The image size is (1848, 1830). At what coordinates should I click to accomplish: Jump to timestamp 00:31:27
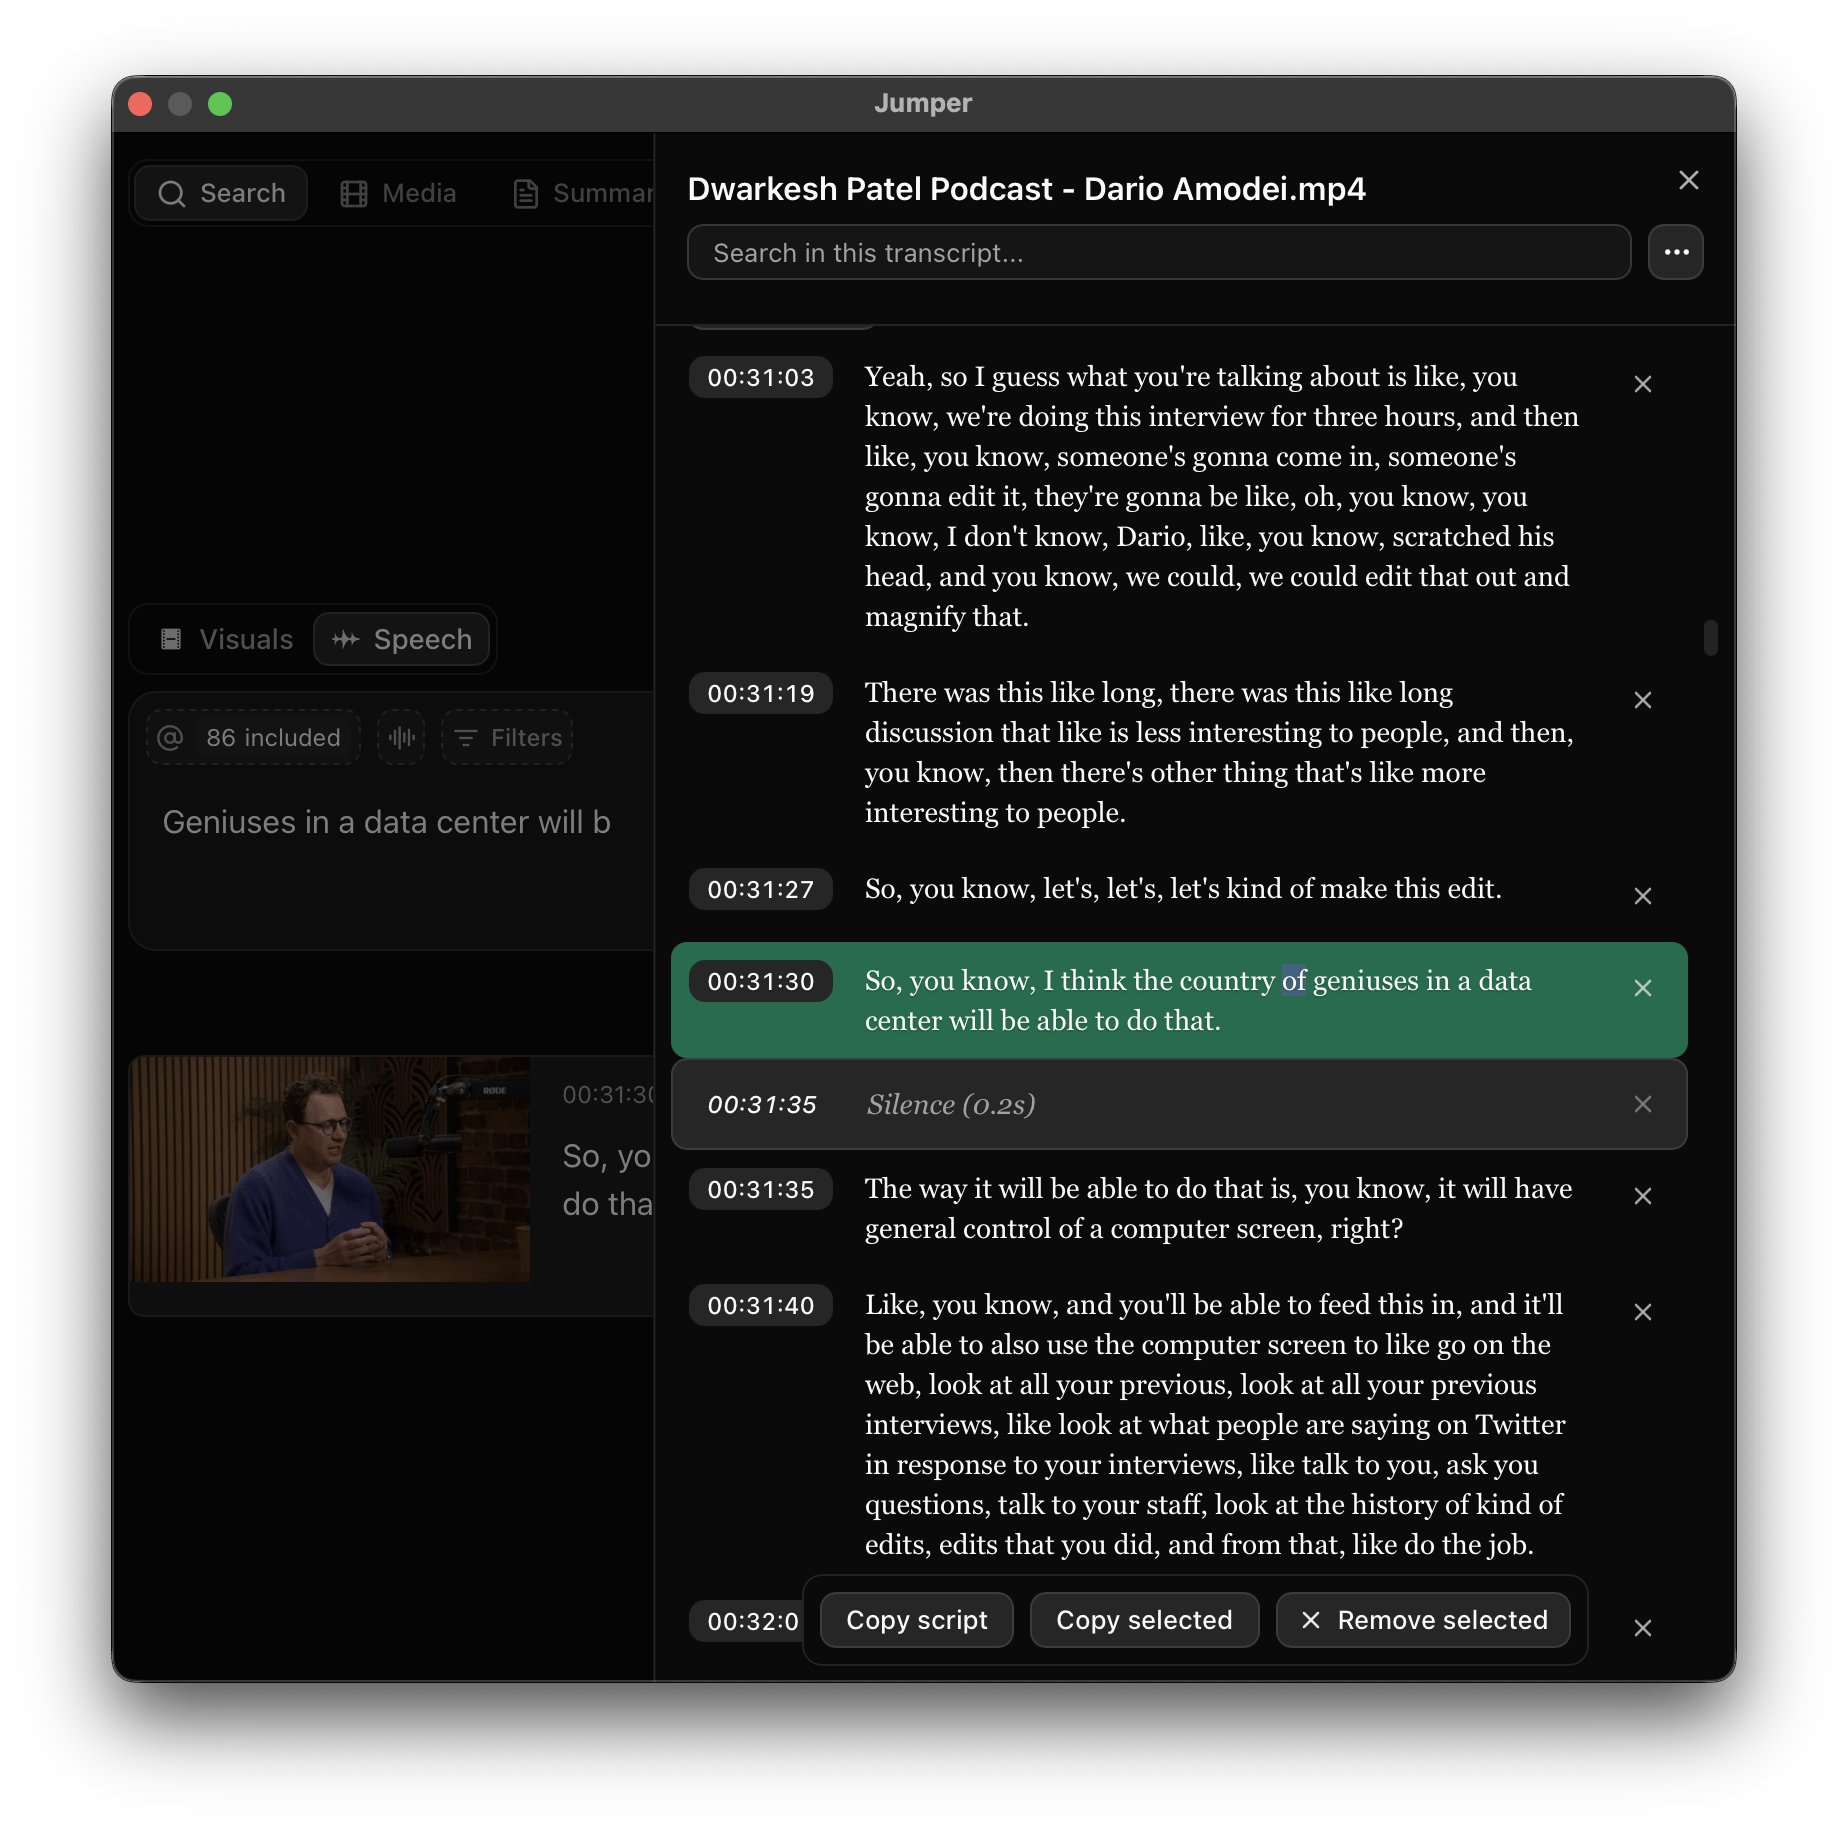click(760, 889)
